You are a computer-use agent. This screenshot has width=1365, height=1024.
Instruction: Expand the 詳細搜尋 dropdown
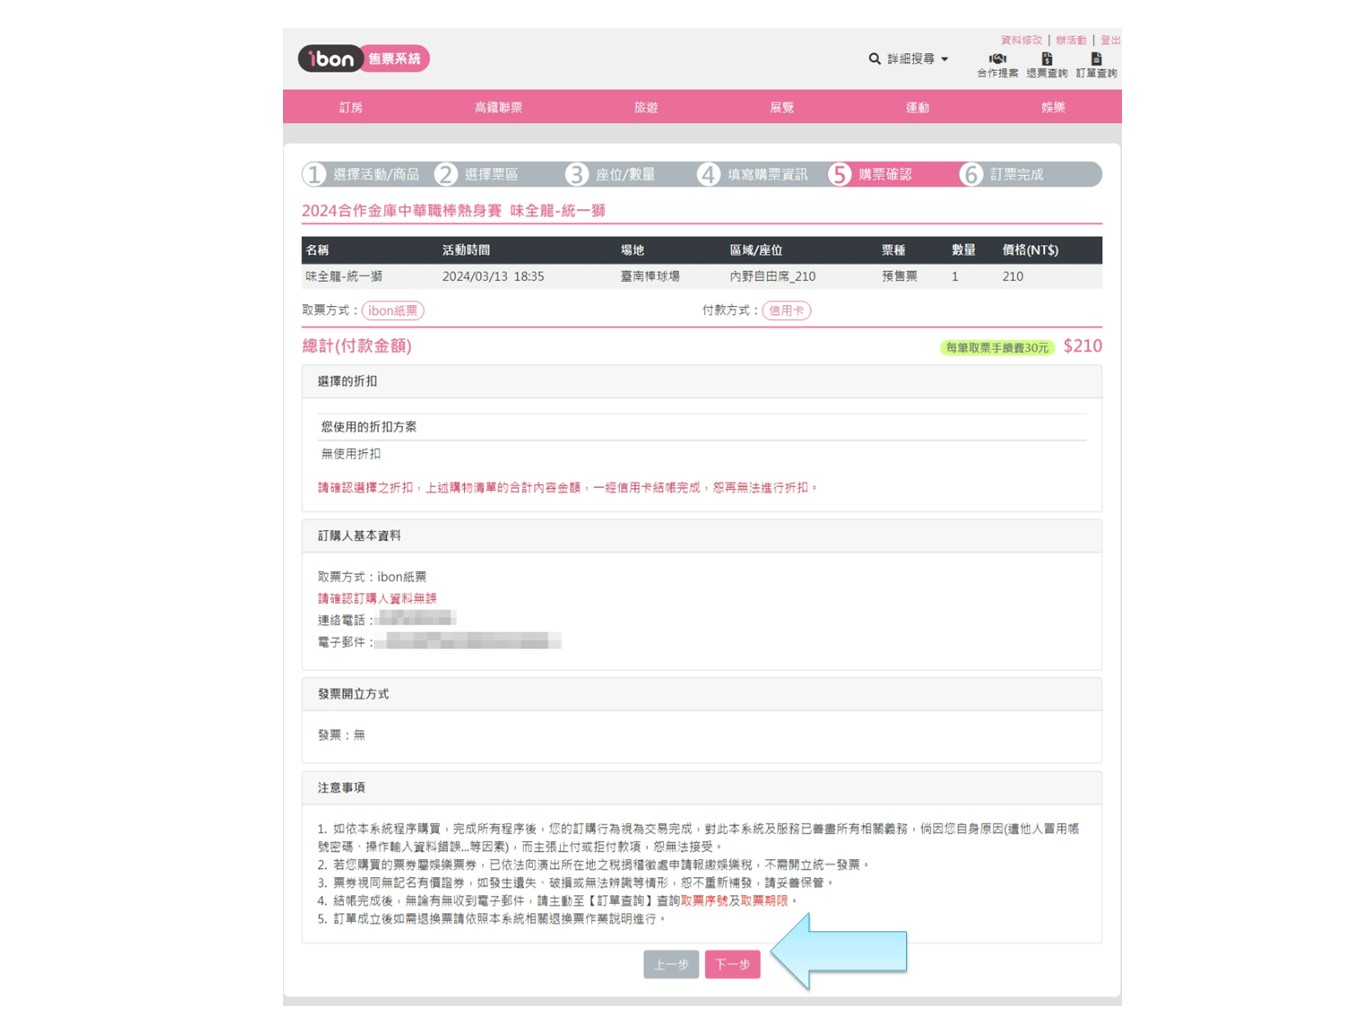click(x=917, y=59)
